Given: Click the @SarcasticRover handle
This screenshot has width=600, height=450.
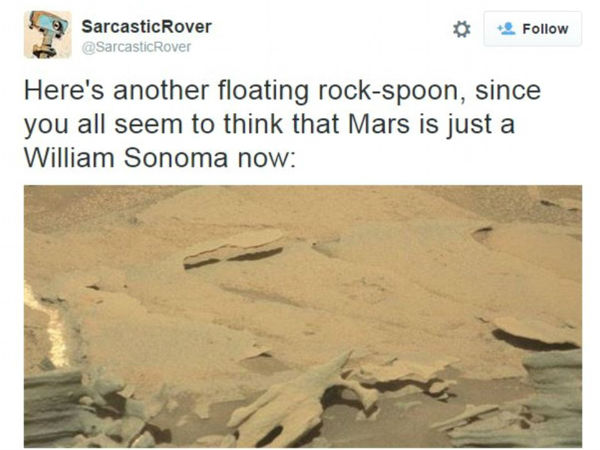Looking at the screenshot, I should (136, 47).
